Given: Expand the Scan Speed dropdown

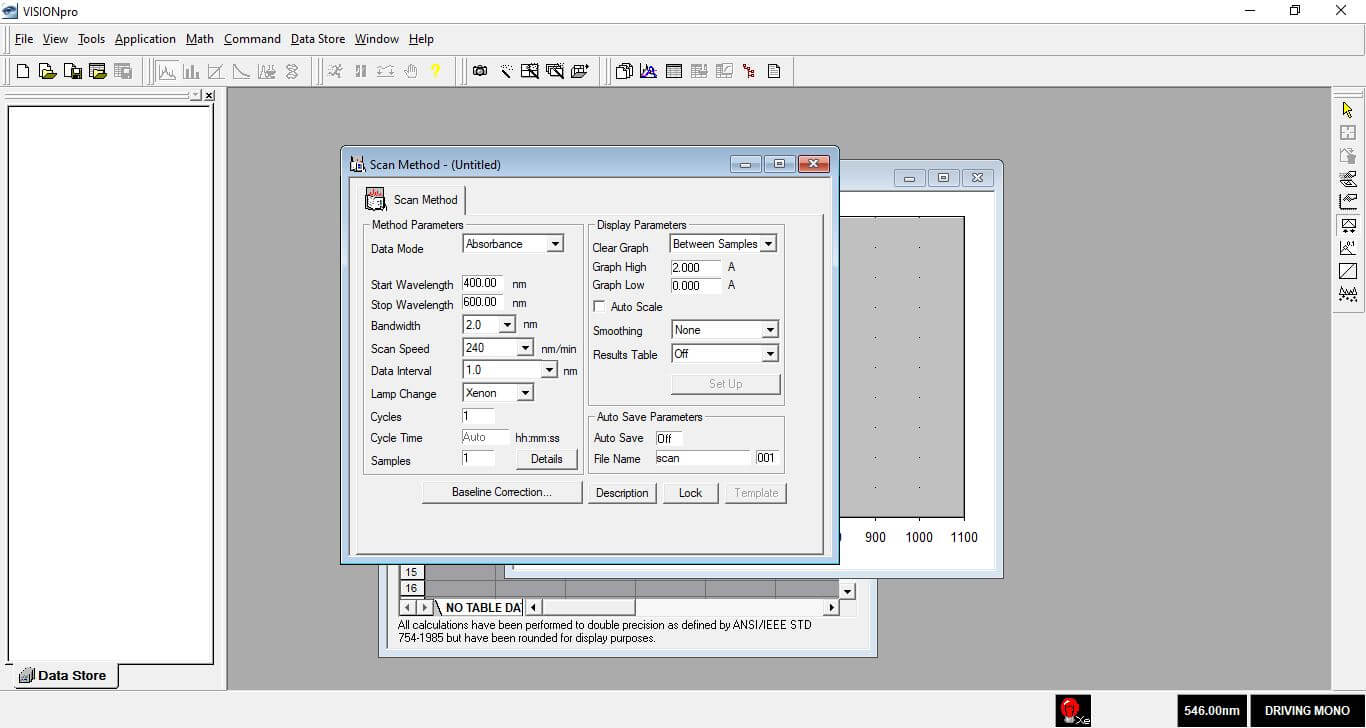Looking at the screenshot, I should click(x=525, y=348).
